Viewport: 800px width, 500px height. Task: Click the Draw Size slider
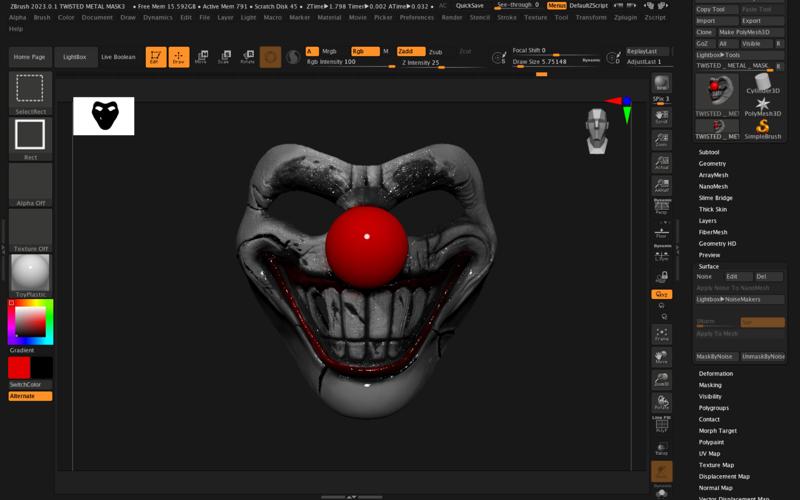click(x=556, y=62)
